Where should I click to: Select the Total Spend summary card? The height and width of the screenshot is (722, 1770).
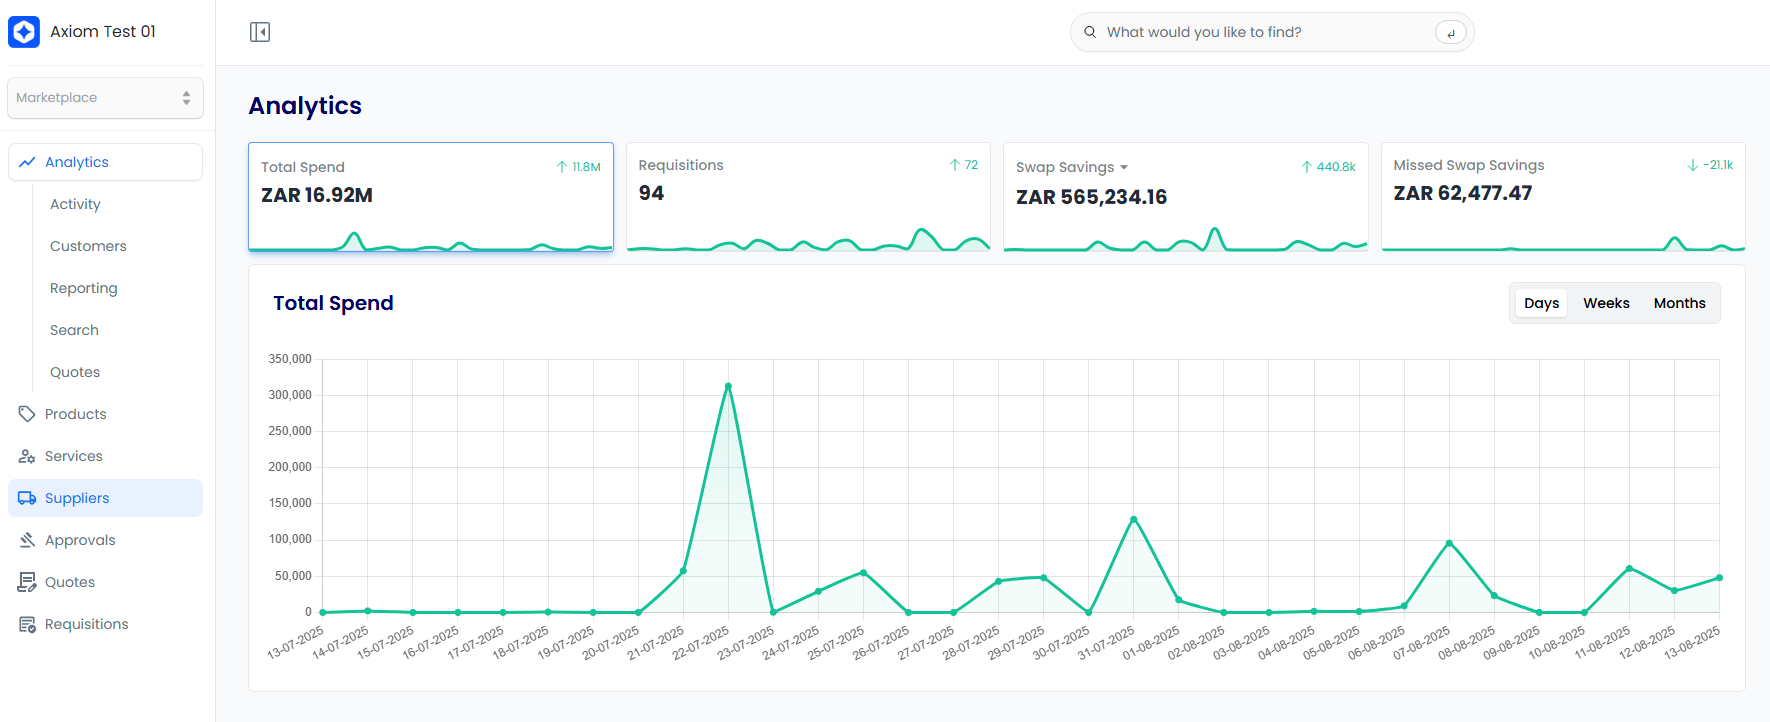pos(430,196)
